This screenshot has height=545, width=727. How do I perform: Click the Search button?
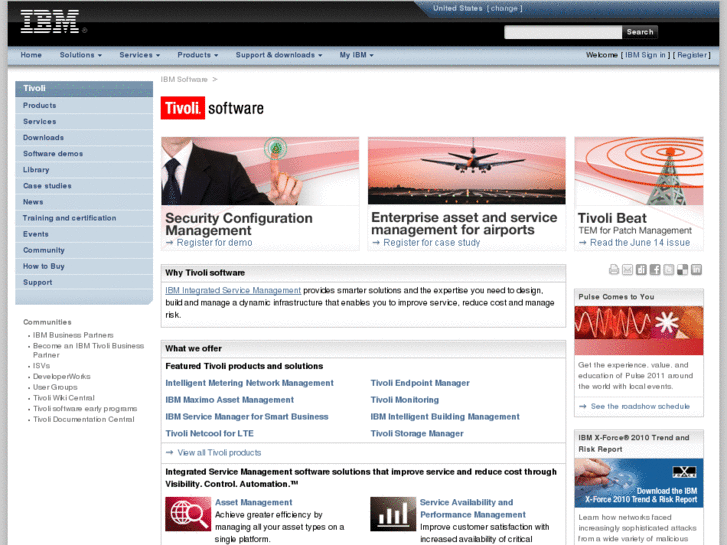pos(639,32)
